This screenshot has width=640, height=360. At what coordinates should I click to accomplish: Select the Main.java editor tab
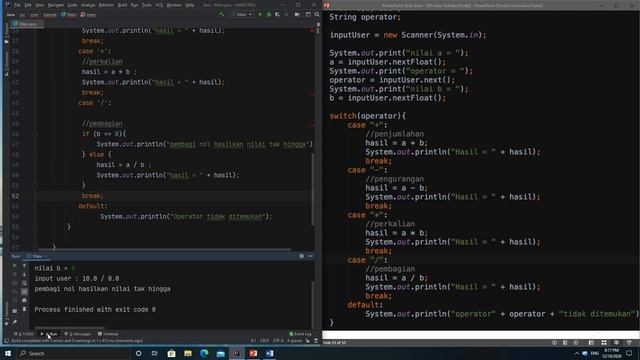pyautogui.click(x=28, y=24)
